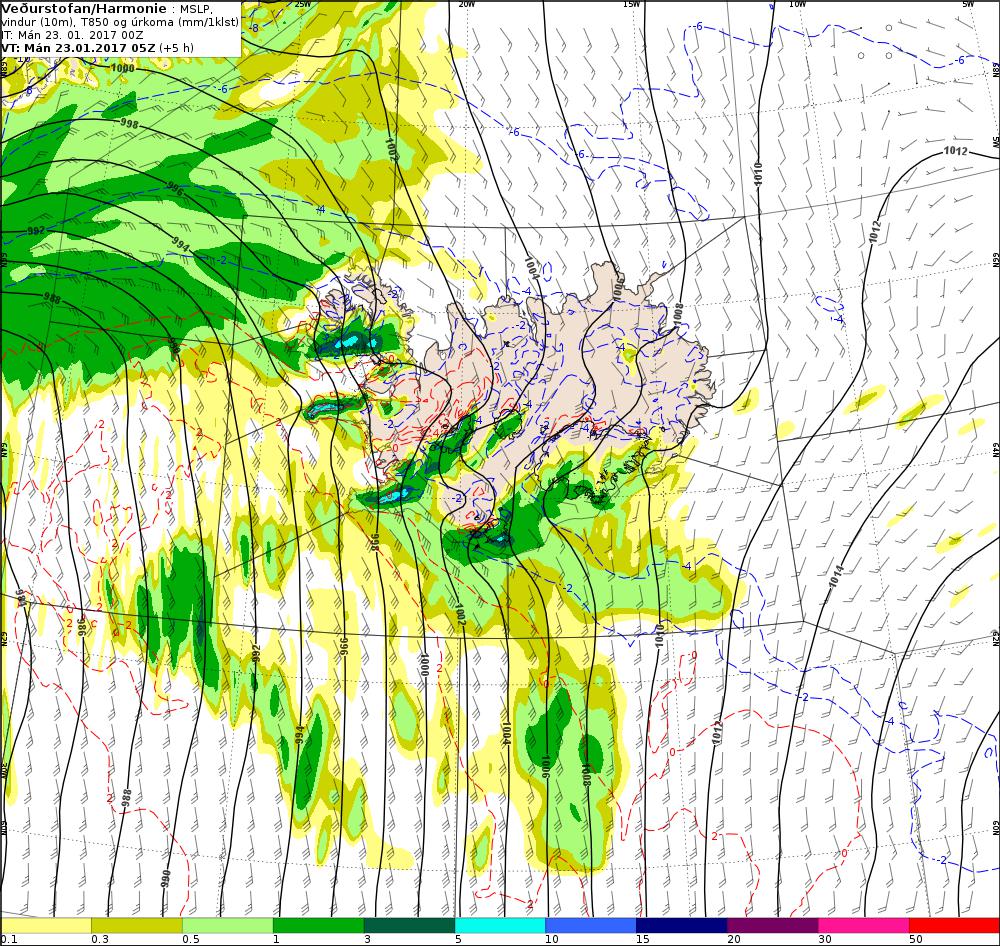Screen dimensions: 1000x946
Task: Click the dark teal 3–5 legend swatch
Action: pyautogui.click(x=409, y=925)
